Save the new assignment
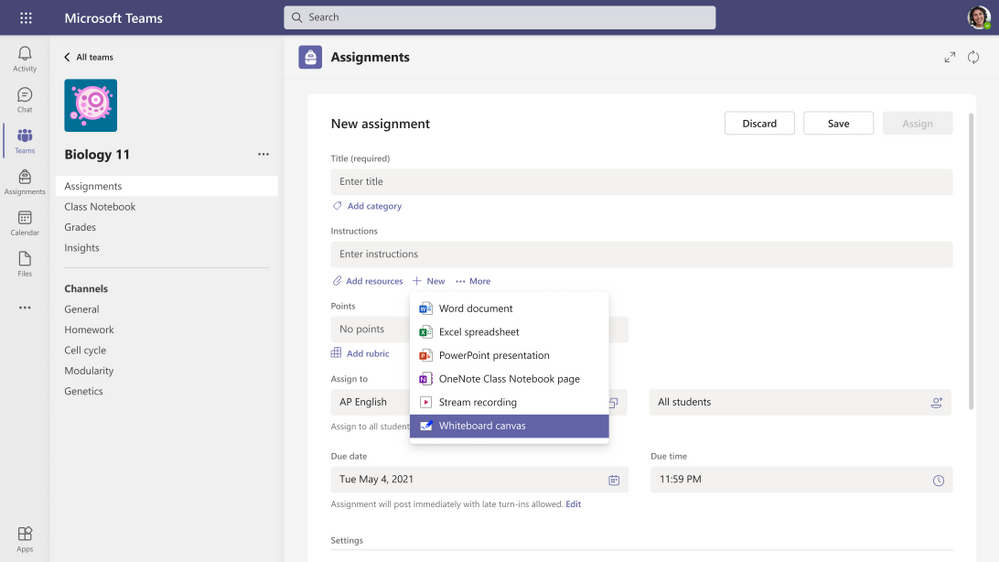Image resolution: width=999 pixels, height=562 pixels. [x=838, y=123]
